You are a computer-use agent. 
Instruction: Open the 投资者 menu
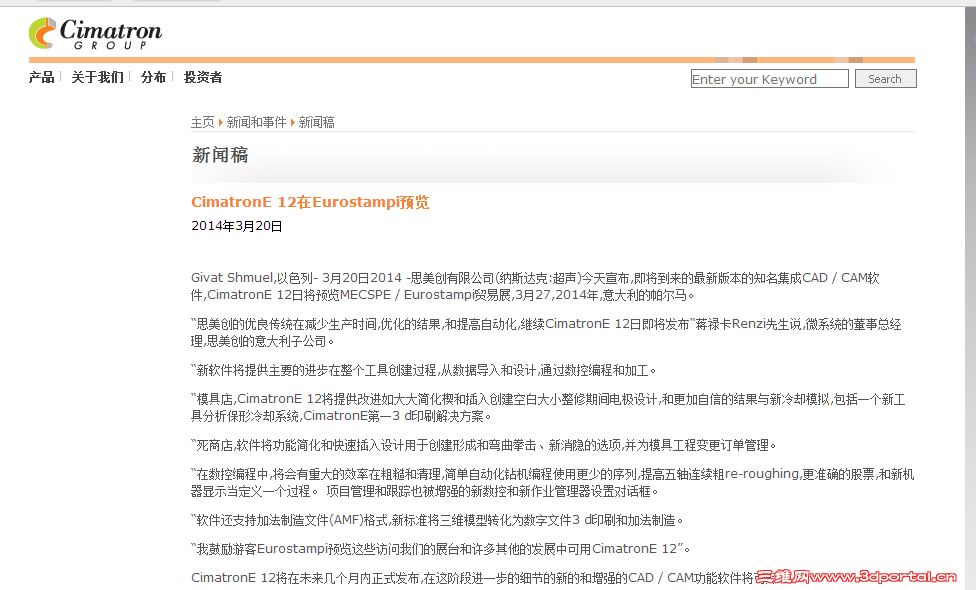tap(203, 77)
